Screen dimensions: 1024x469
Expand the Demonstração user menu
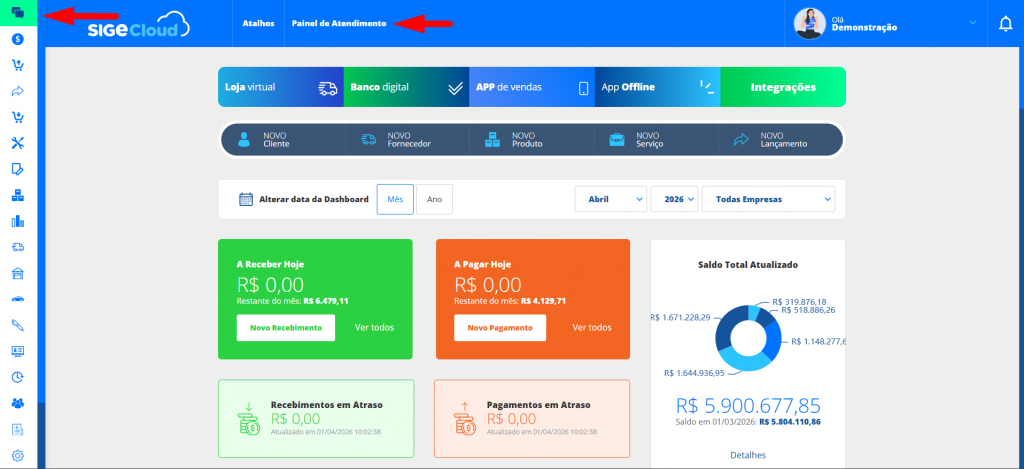pos(886,24)
